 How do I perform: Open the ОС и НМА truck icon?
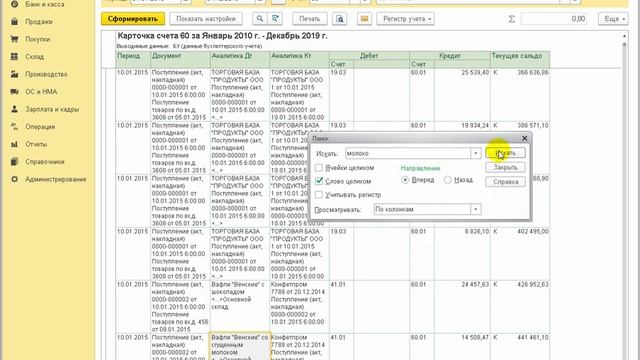[14, 92]
